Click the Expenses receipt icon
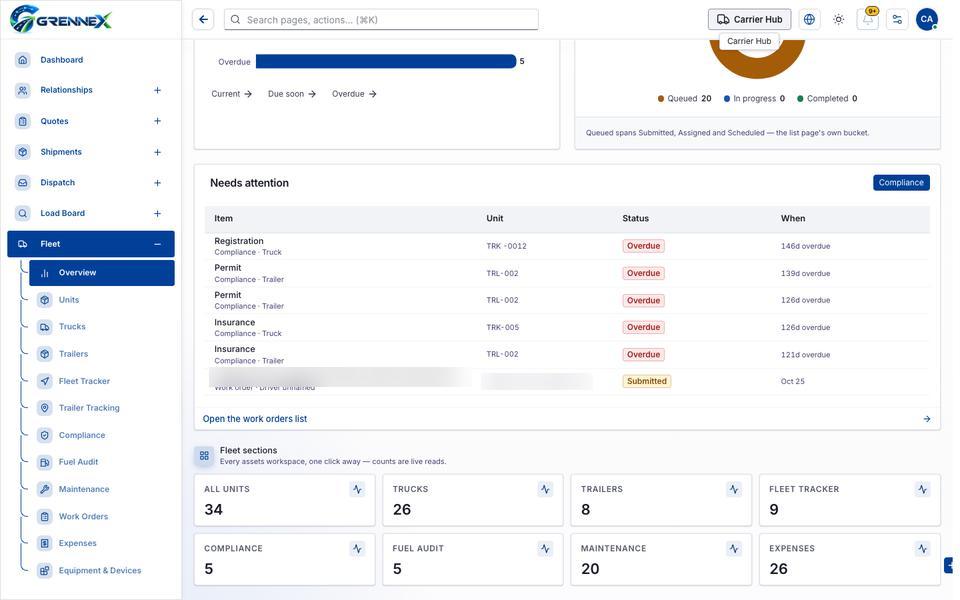This screenshot has height=600, width=960. coord(45,543)
